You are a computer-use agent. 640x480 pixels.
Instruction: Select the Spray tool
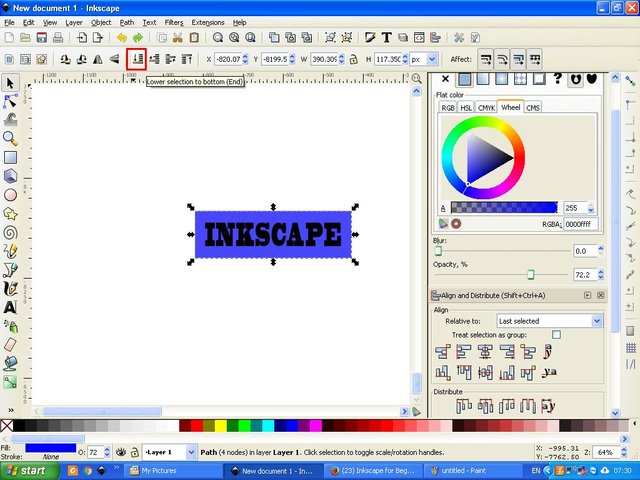click(10, 326)
